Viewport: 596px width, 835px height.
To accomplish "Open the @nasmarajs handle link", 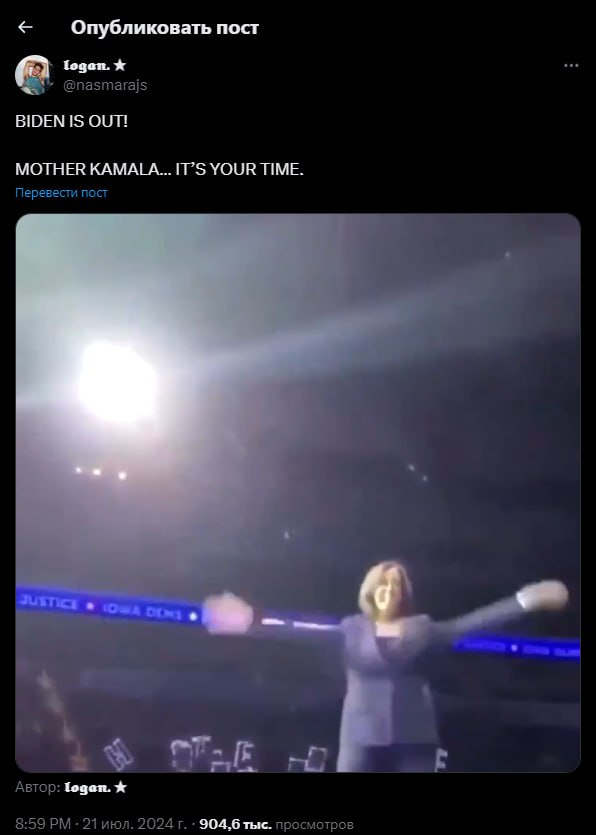I will (105, 85).
